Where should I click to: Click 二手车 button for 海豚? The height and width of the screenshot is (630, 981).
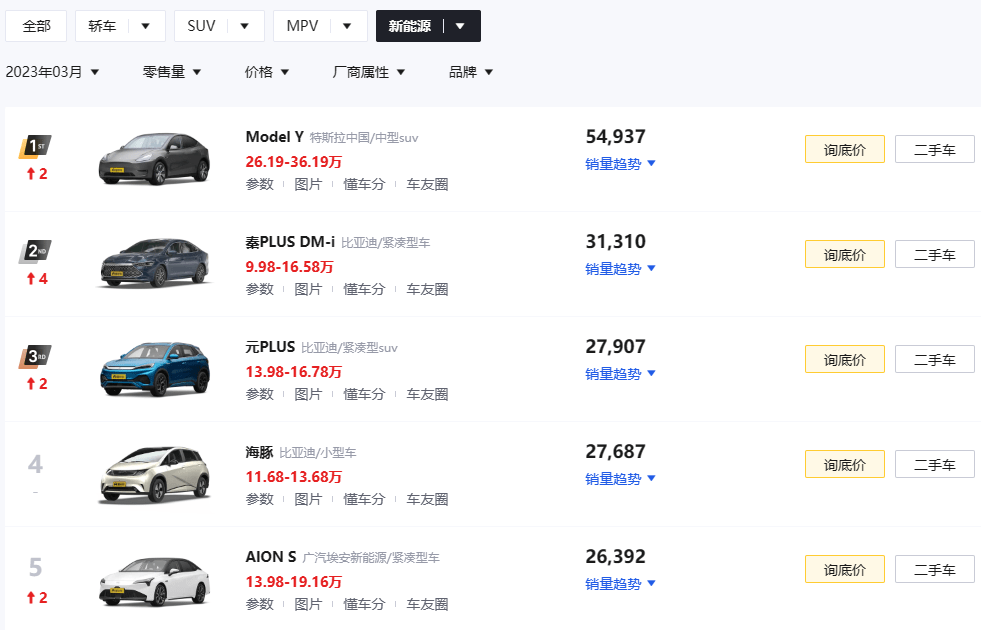point(935,465)
